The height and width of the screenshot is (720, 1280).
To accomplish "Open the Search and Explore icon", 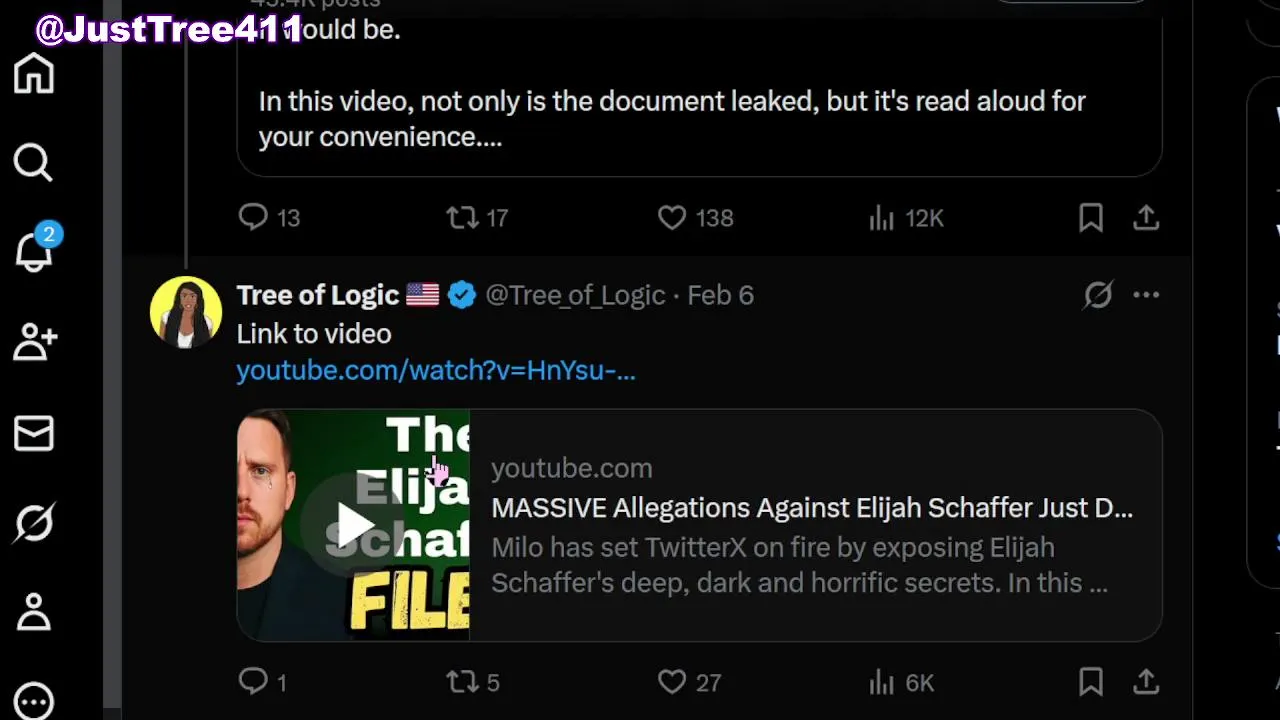I will (33, 162).
